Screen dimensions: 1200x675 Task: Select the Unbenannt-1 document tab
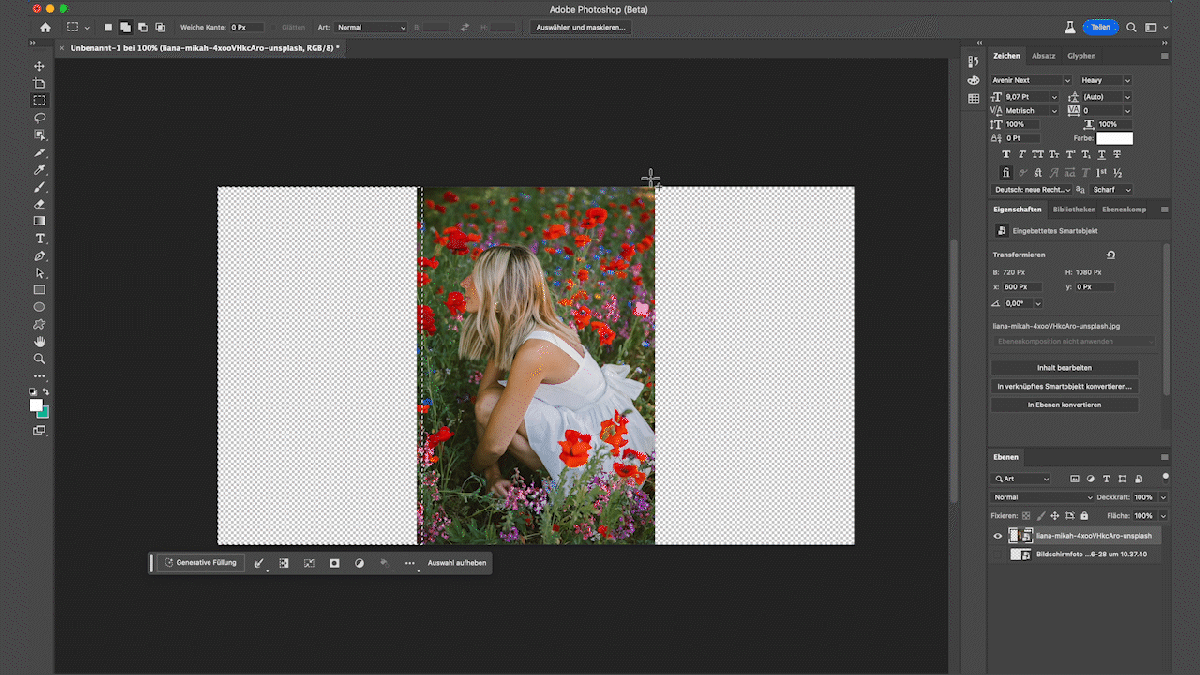pos(205,47)
